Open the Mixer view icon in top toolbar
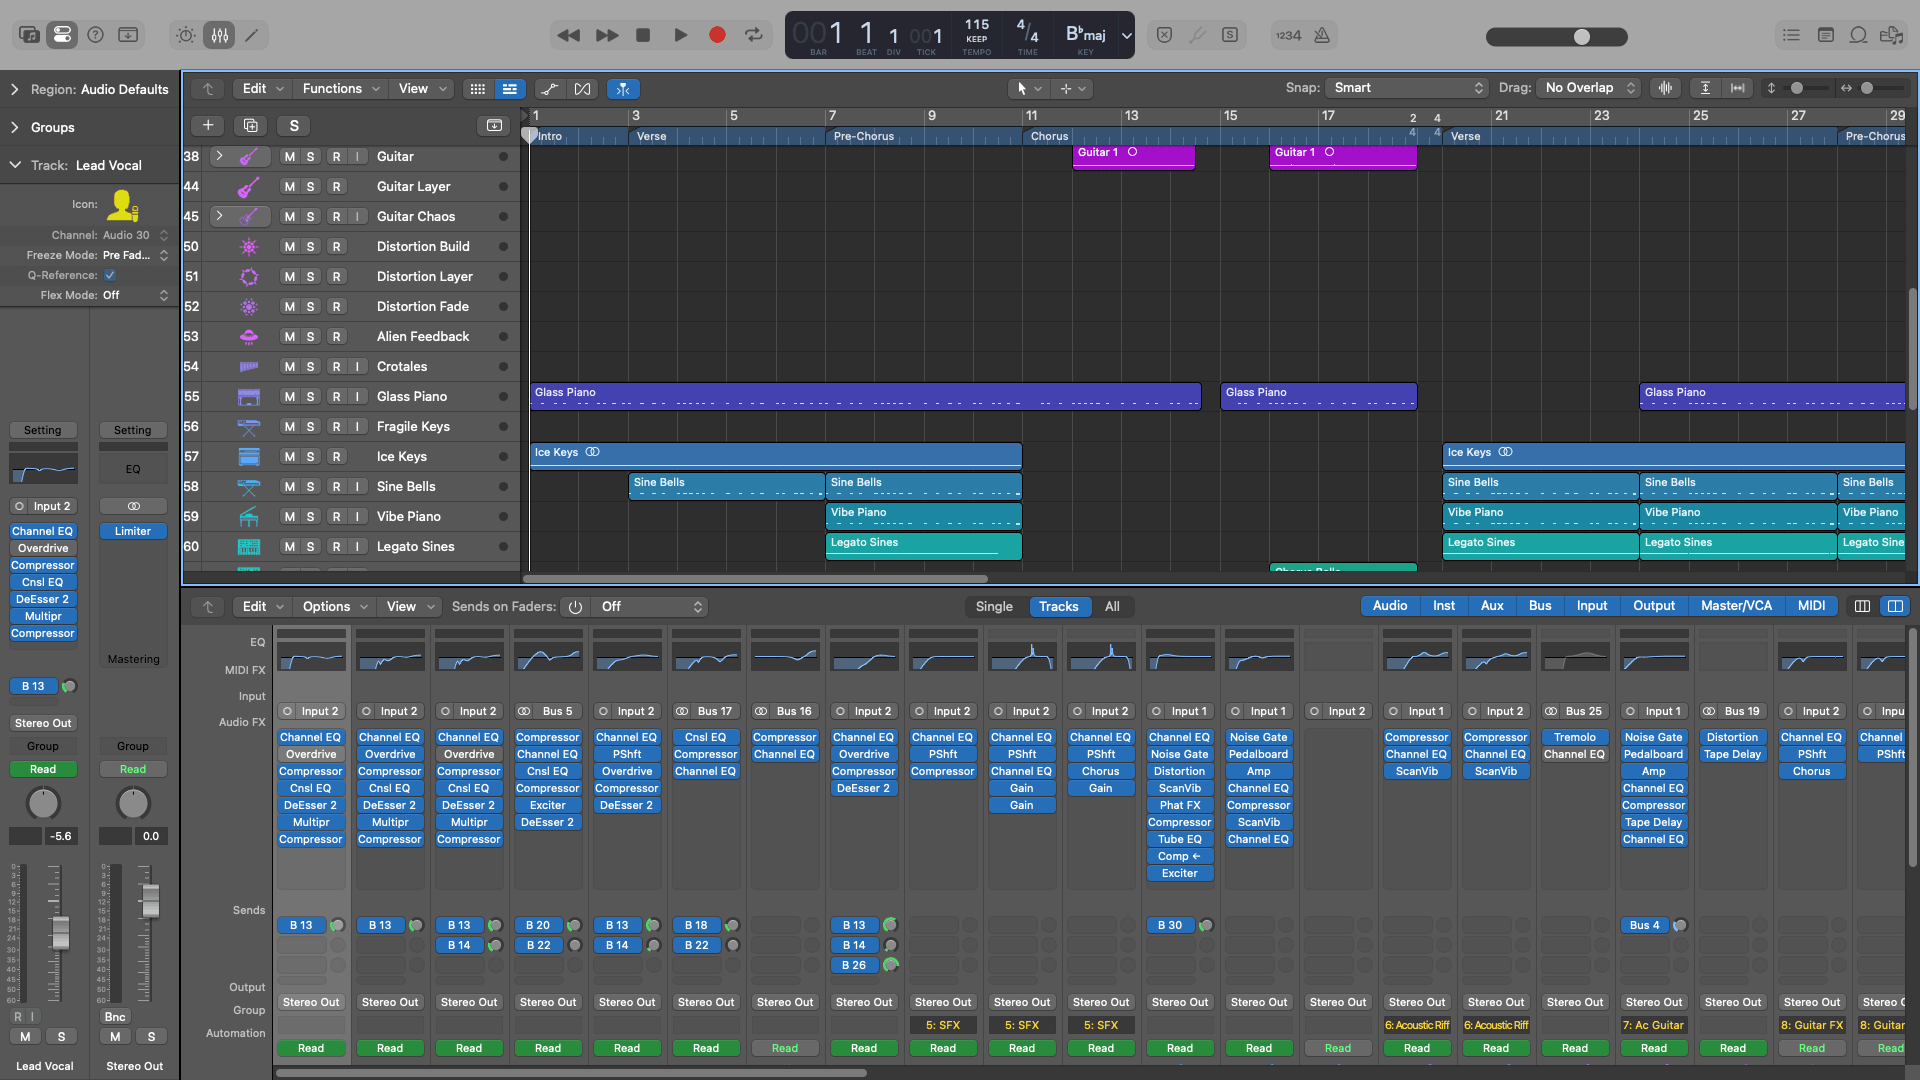1920x1080 pixels. [x=218, y=35]
